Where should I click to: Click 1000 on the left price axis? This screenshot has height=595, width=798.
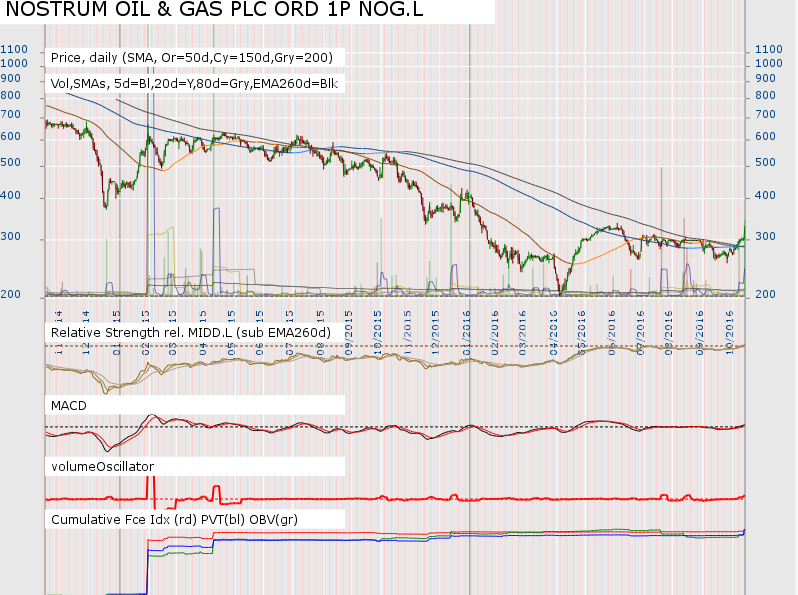pyautogui.click(x=14, y=64)
